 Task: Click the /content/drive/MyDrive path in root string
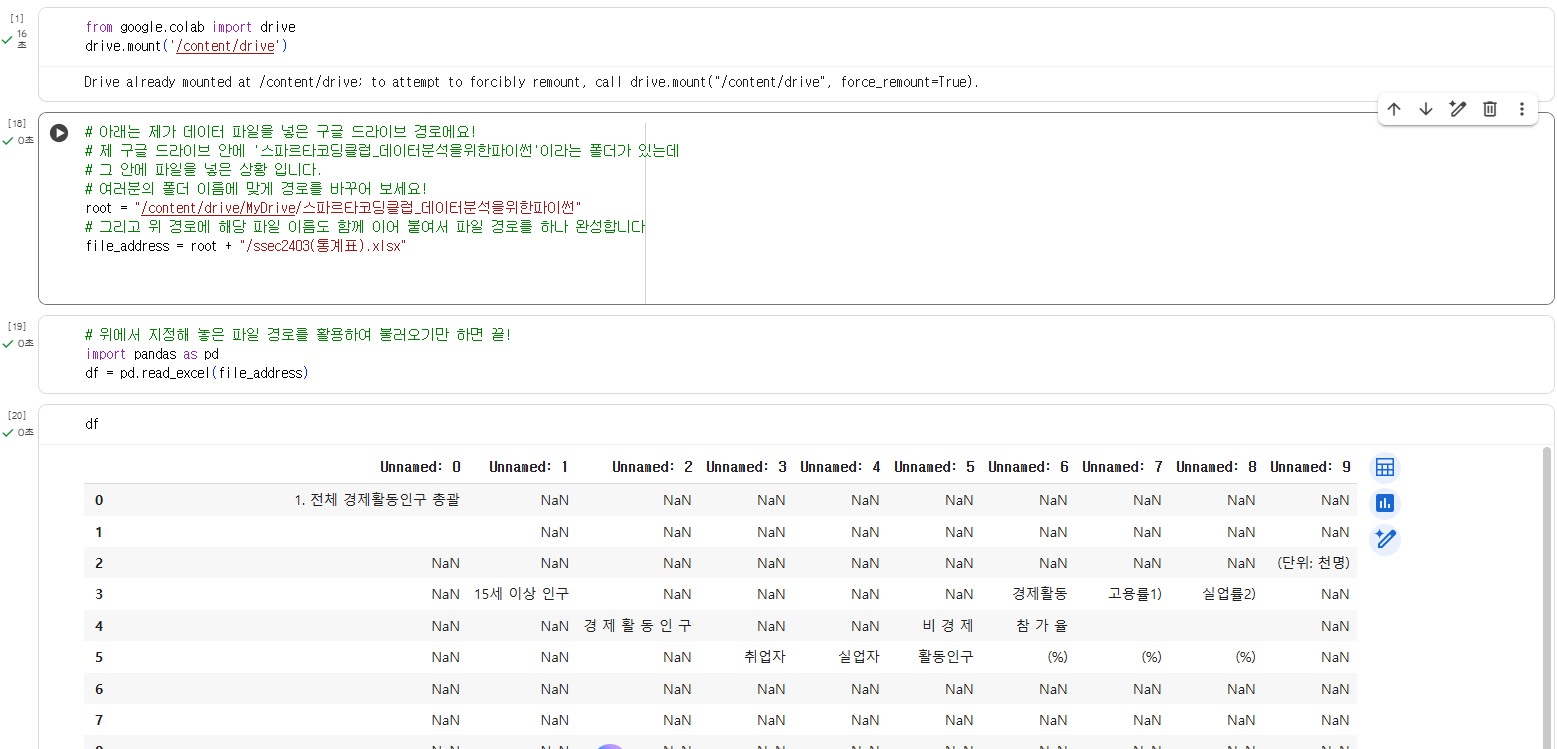(217, 207)
